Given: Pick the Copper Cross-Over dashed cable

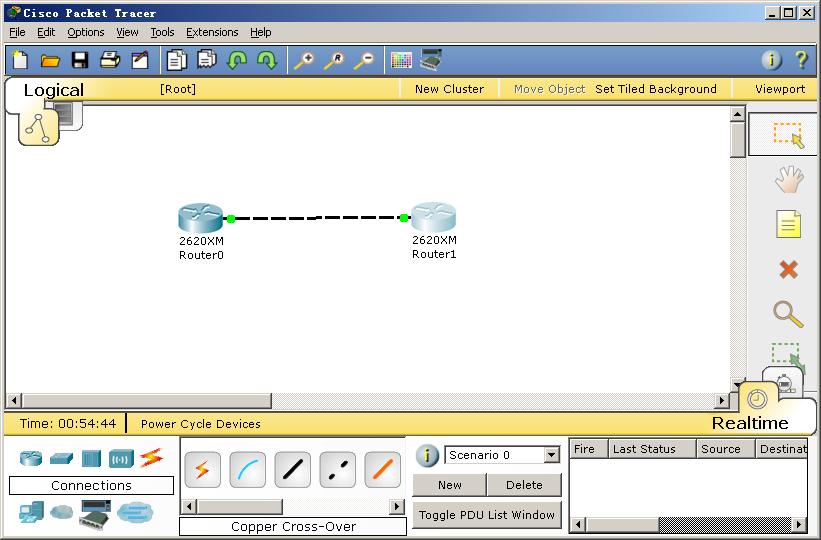Looking at the screenshot, I should point(338,470).
